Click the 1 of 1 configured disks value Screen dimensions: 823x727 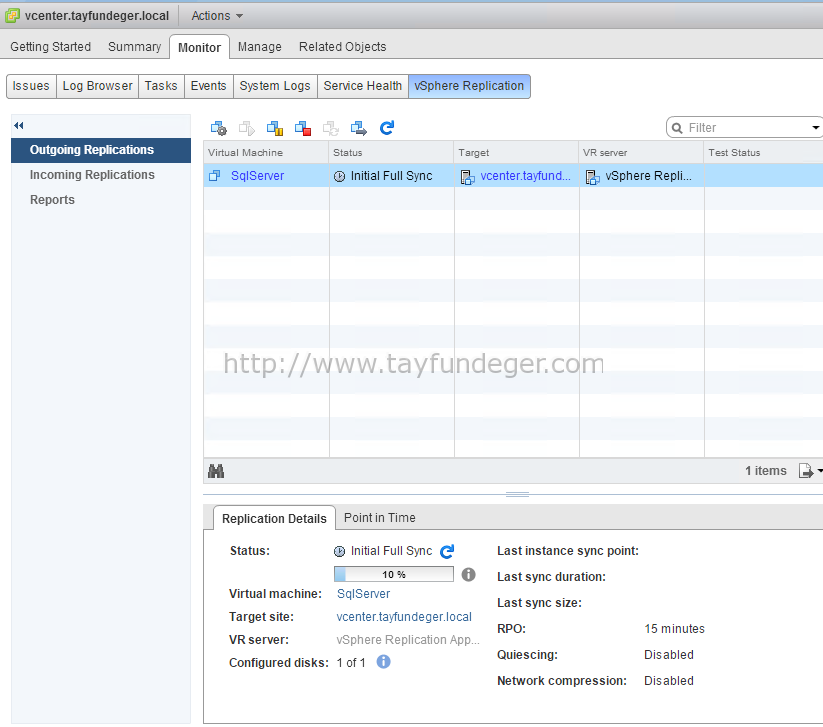(x=351, y=663)
